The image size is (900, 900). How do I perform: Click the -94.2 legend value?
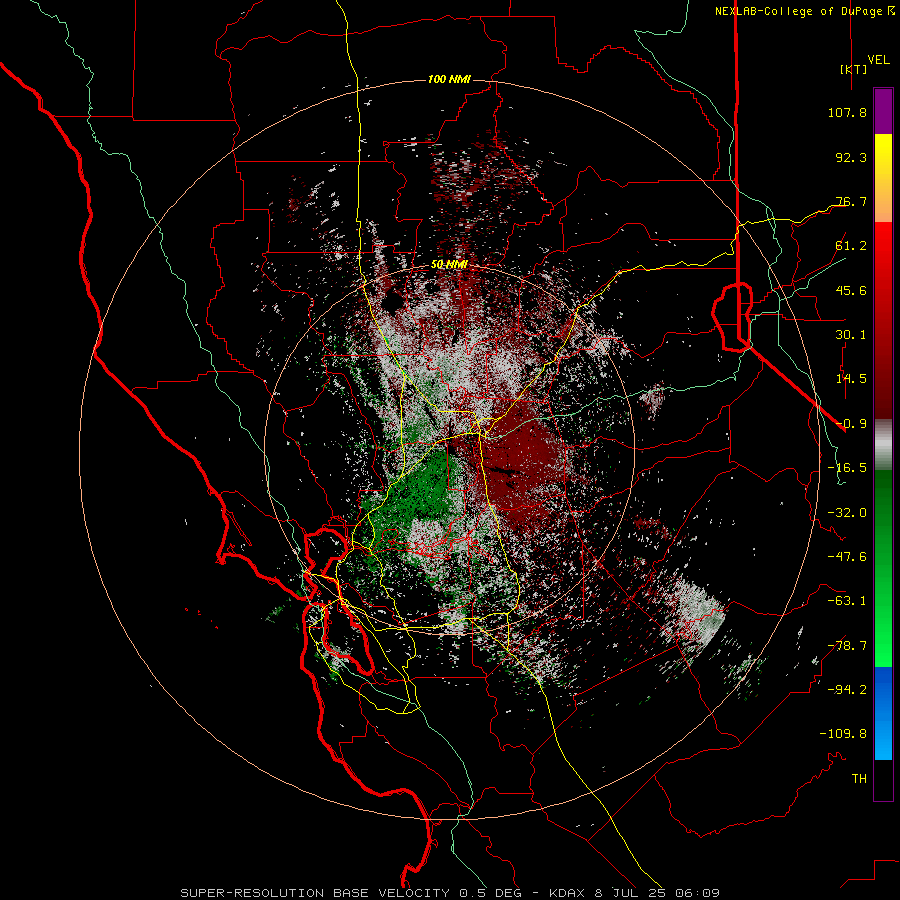coord(847,689)
